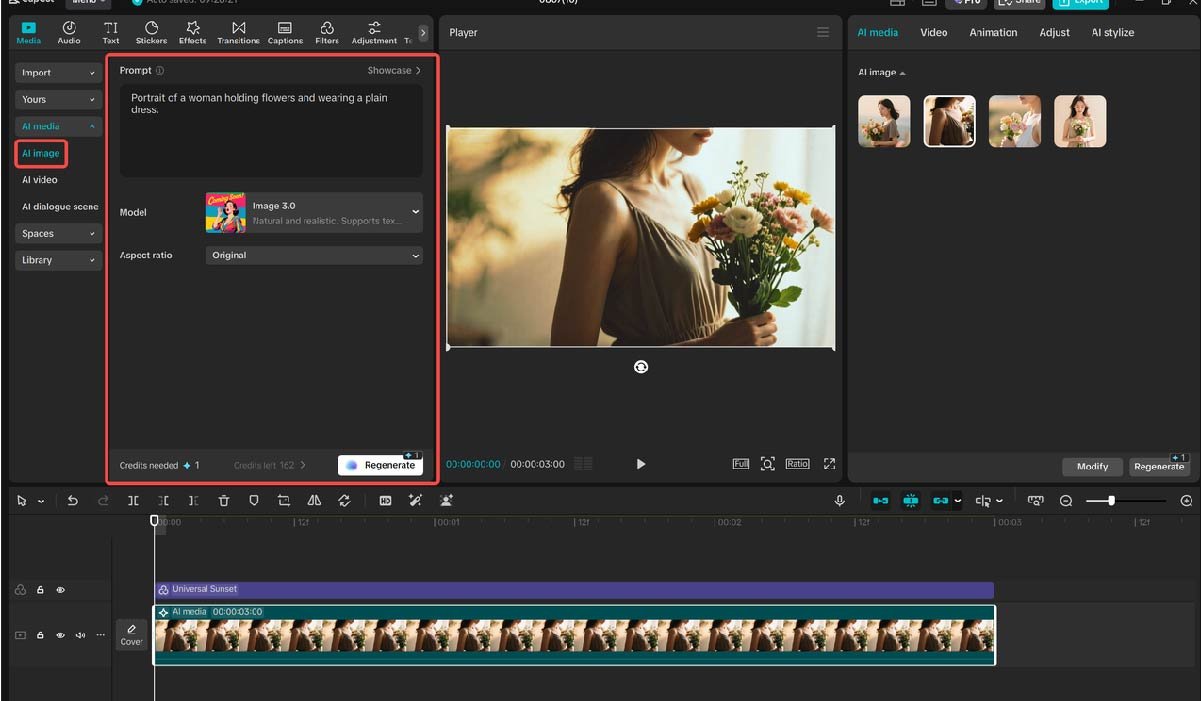Click the Prompt info icon
This screenshot has width=1201, height=701.
(x=160, y=71)
